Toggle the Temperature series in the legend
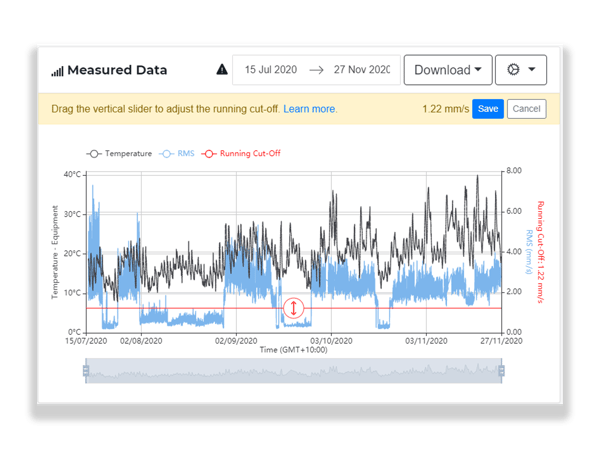 pos(120,154)
